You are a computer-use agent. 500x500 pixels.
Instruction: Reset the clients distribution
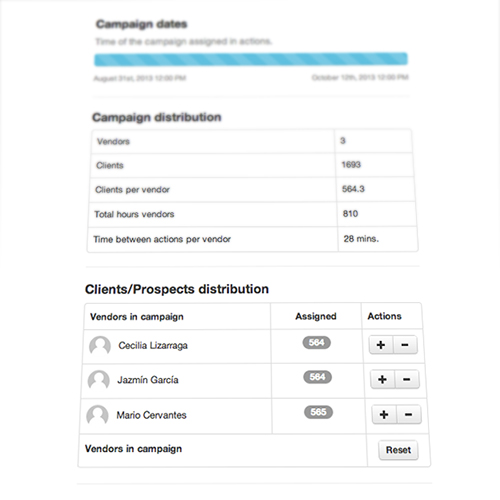click(398, 450)
